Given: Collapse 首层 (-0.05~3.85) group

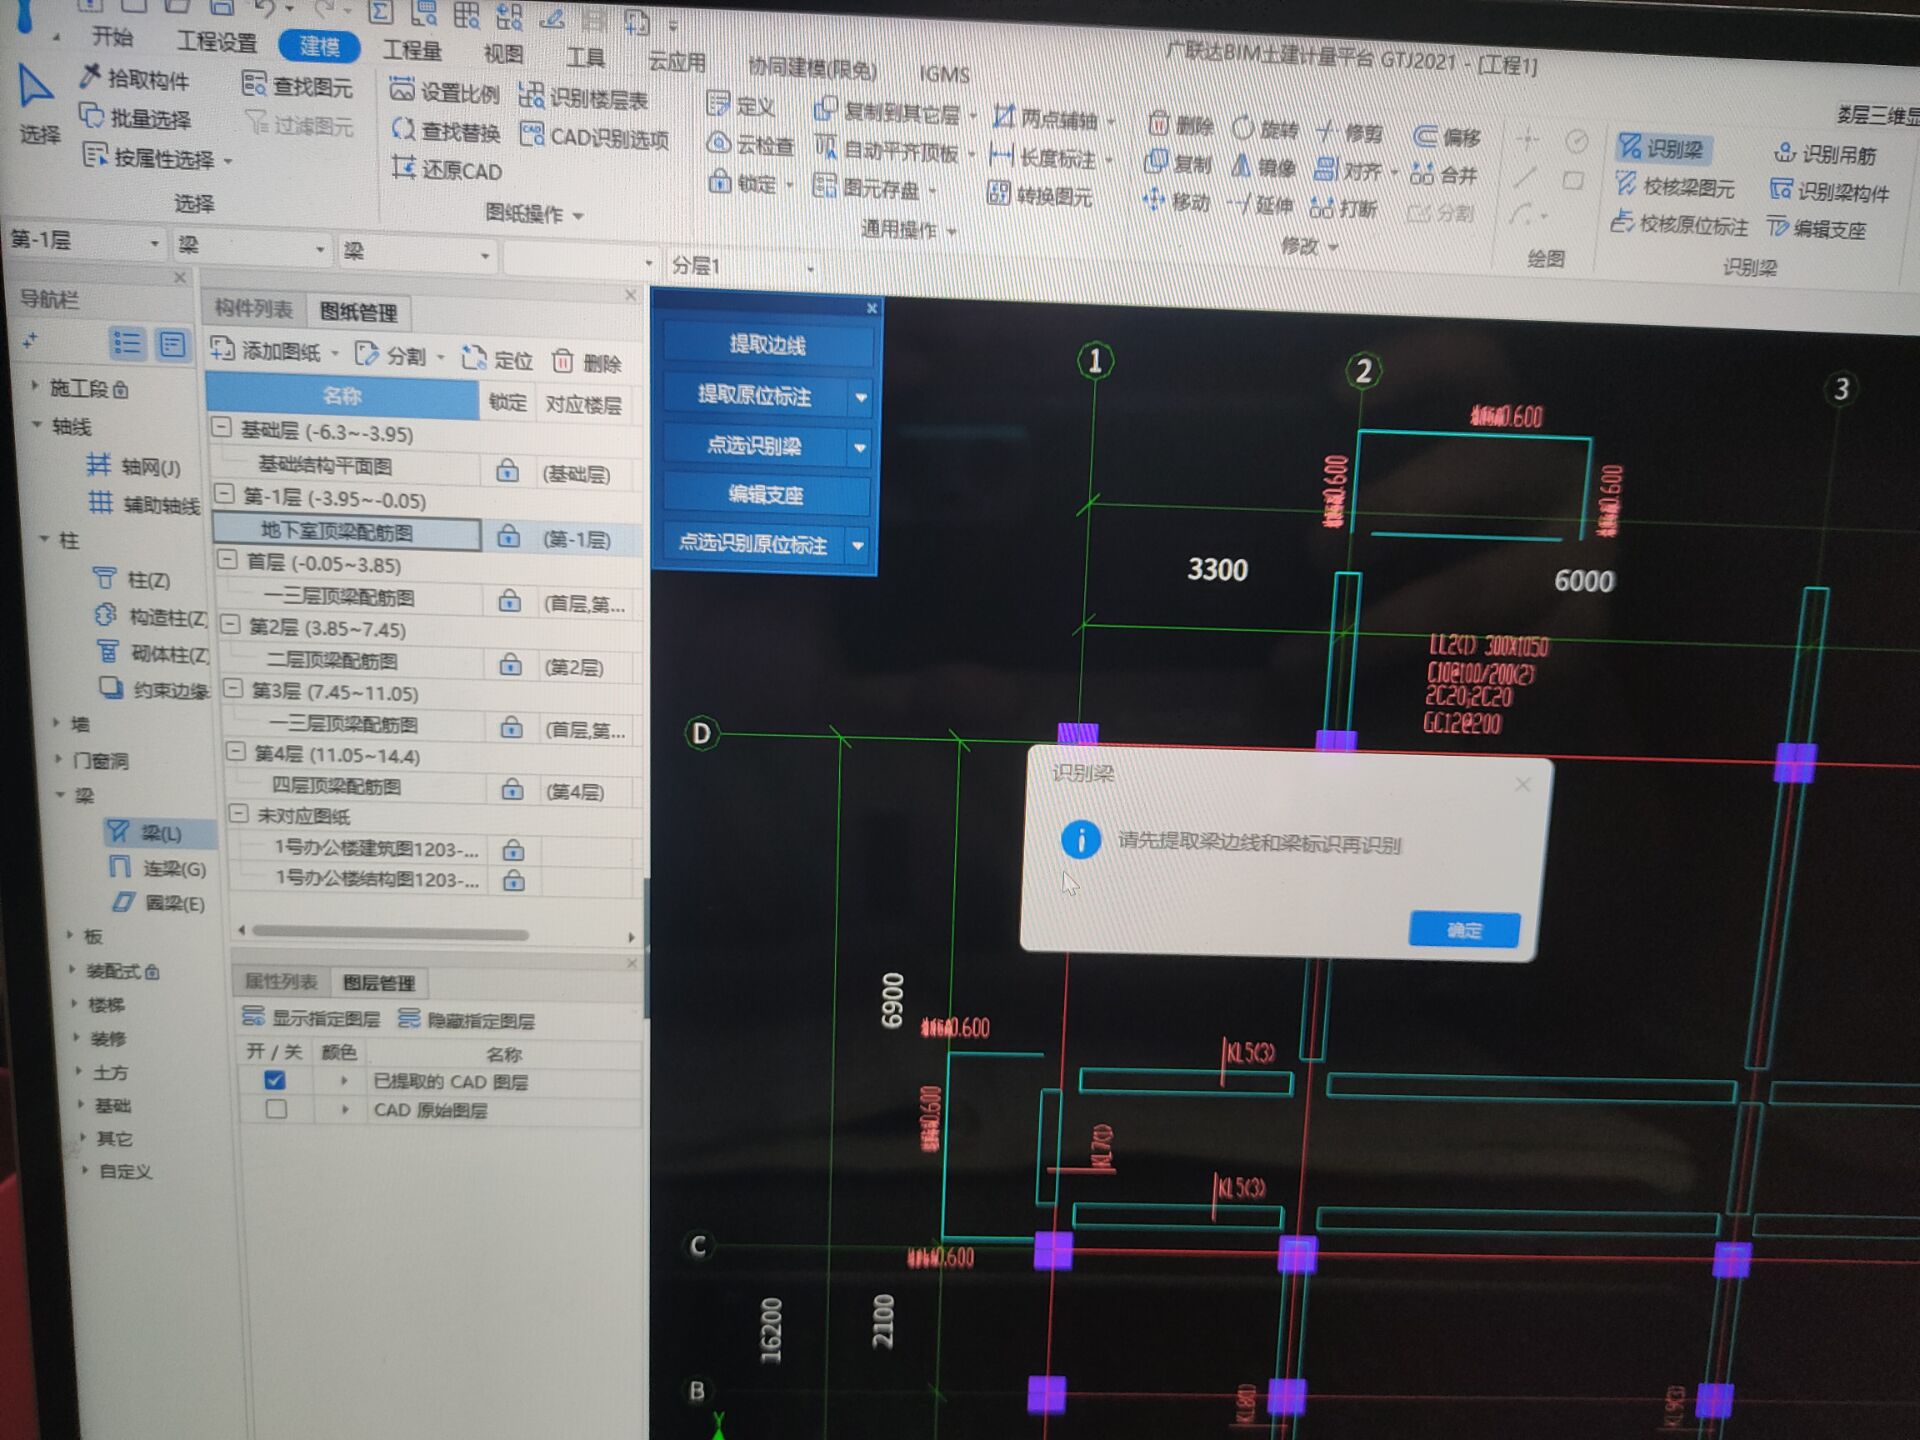Looking at the screenshot, I should [227, 560].
